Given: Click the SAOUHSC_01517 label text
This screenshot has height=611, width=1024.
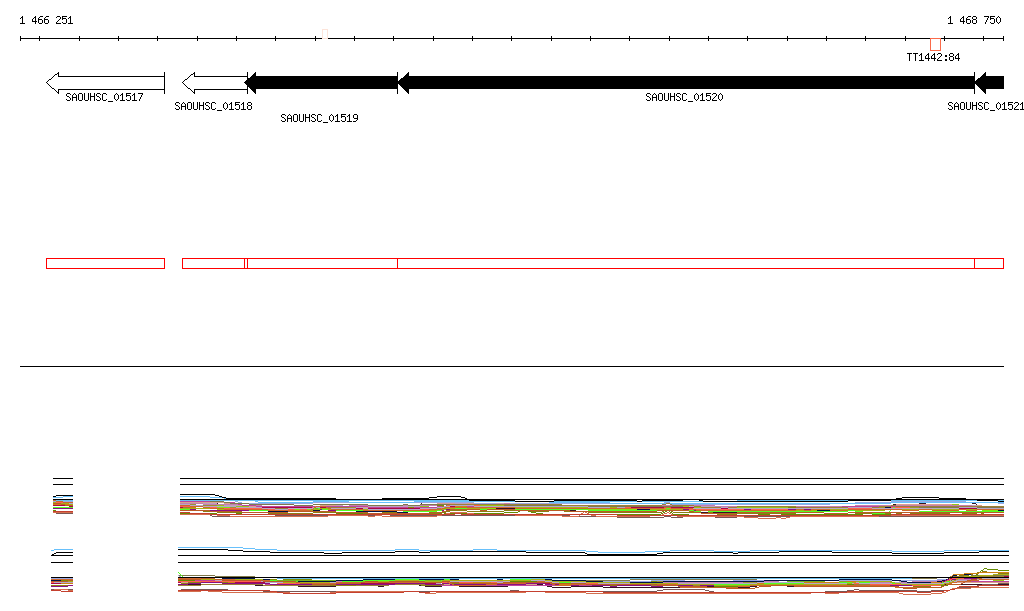Looking at the screenshot, I should [104, 97].
